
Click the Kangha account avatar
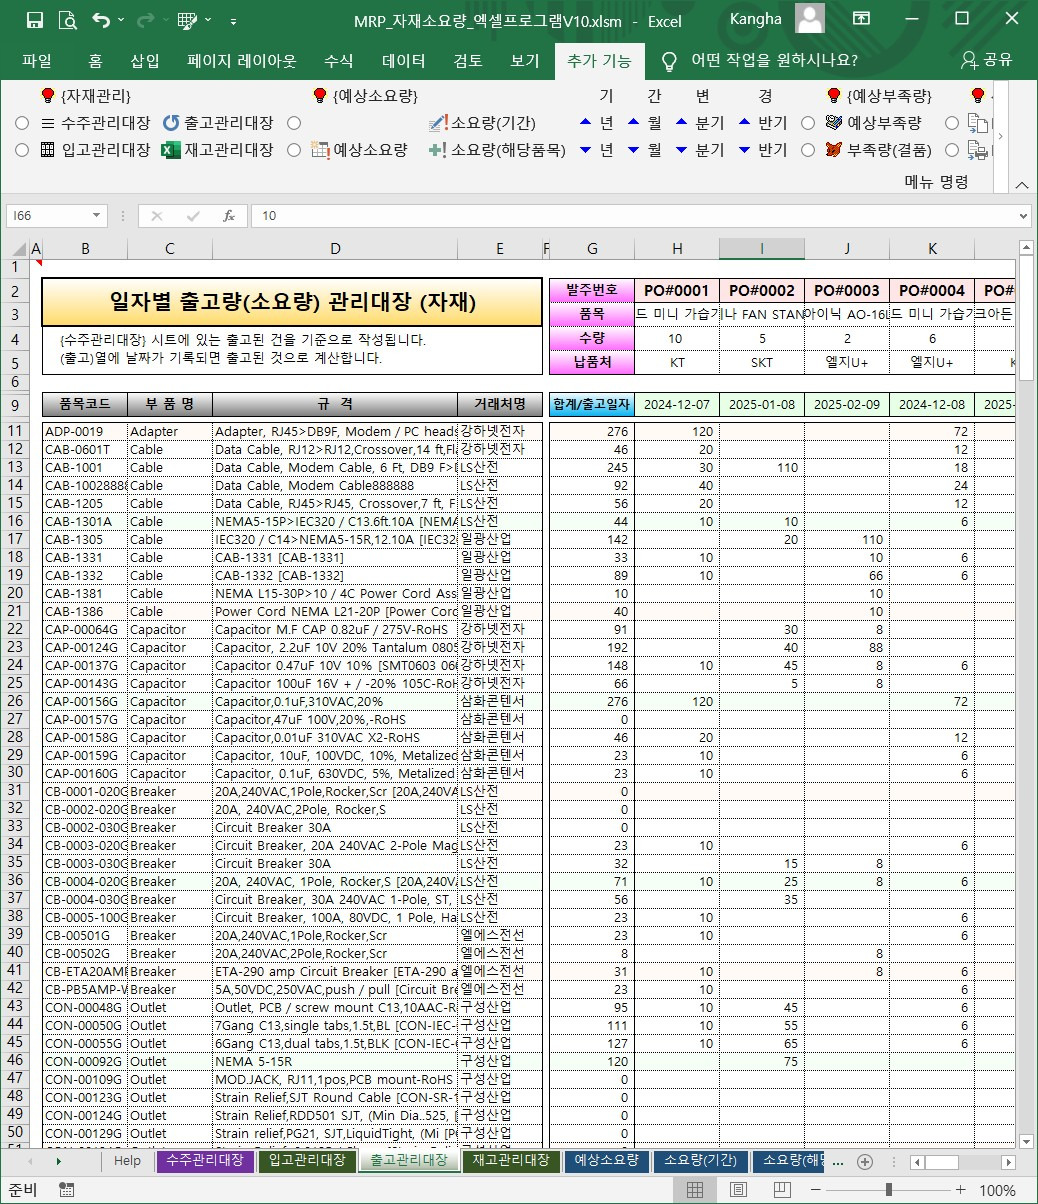coord(810,19)
